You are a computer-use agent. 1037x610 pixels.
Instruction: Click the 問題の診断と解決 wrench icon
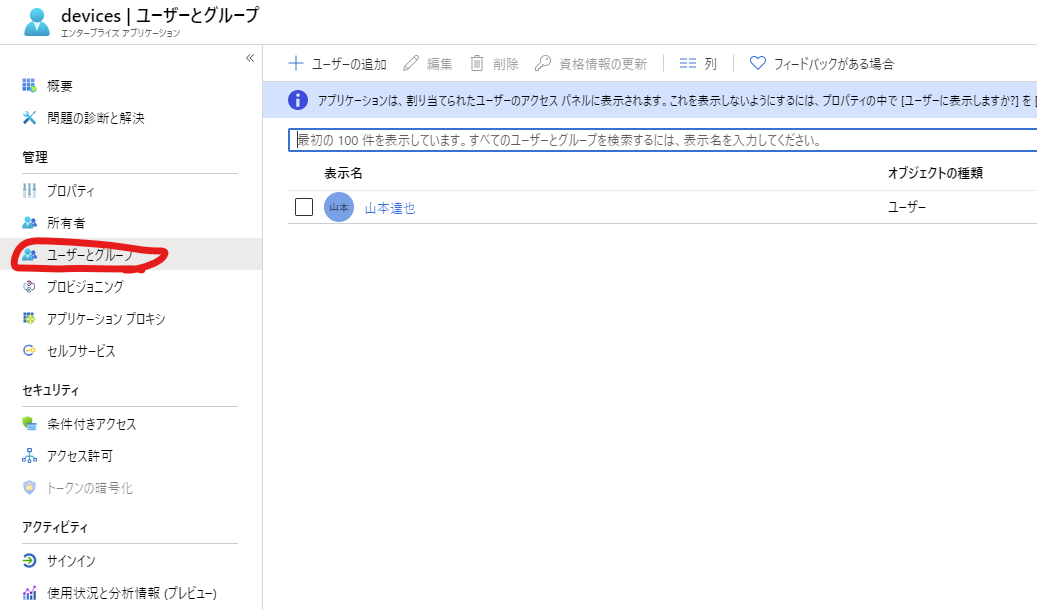[29, 118]
